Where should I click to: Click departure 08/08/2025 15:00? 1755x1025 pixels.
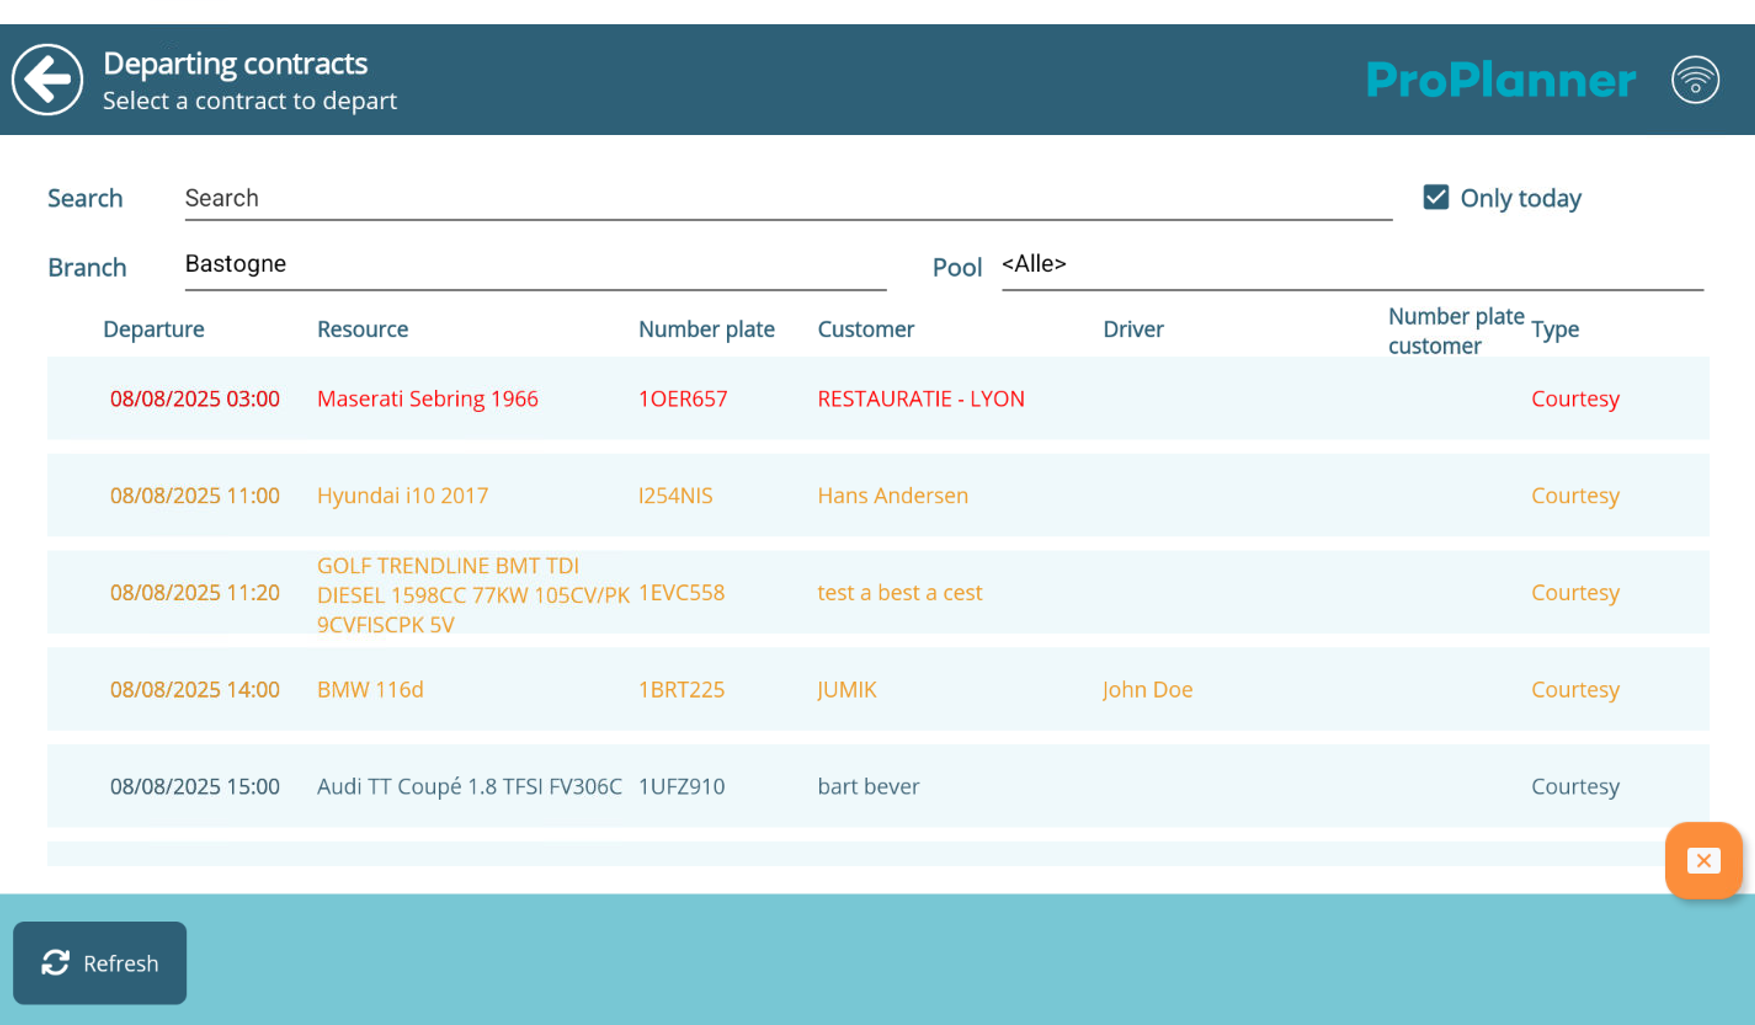click(195, 786)
